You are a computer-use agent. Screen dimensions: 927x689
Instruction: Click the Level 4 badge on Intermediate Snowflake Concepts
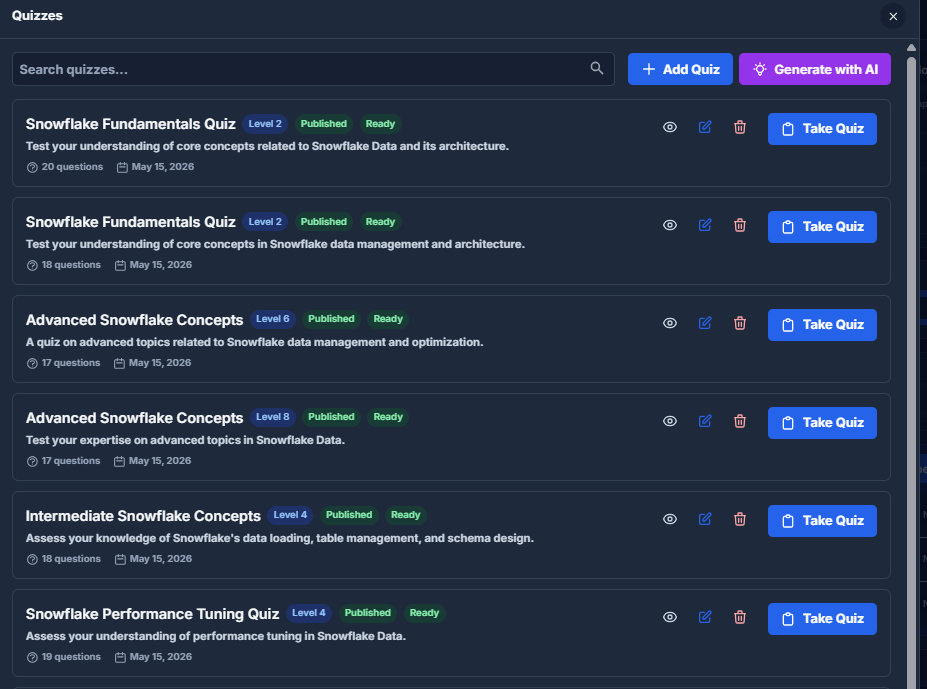(x=290, y=515)
